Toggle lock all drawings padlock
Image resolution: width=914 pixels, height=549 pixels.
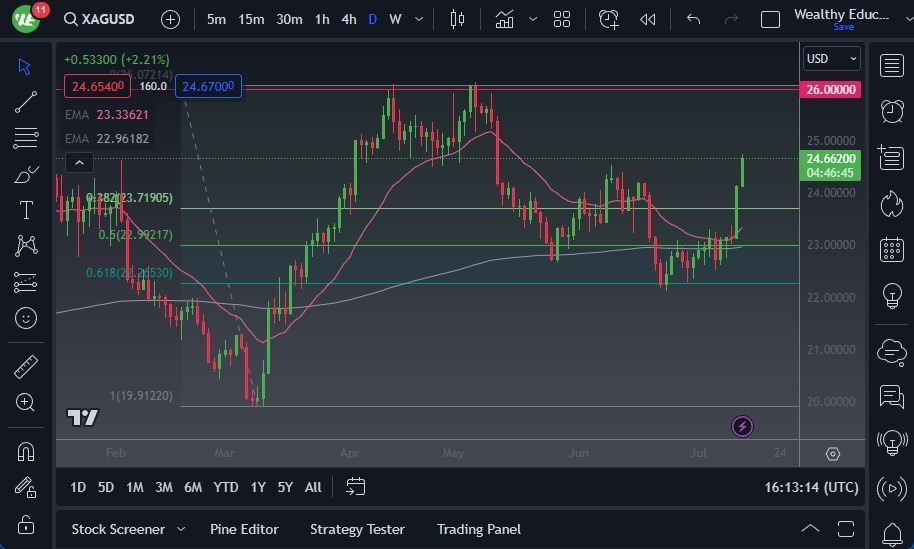[x=26, y=525]
